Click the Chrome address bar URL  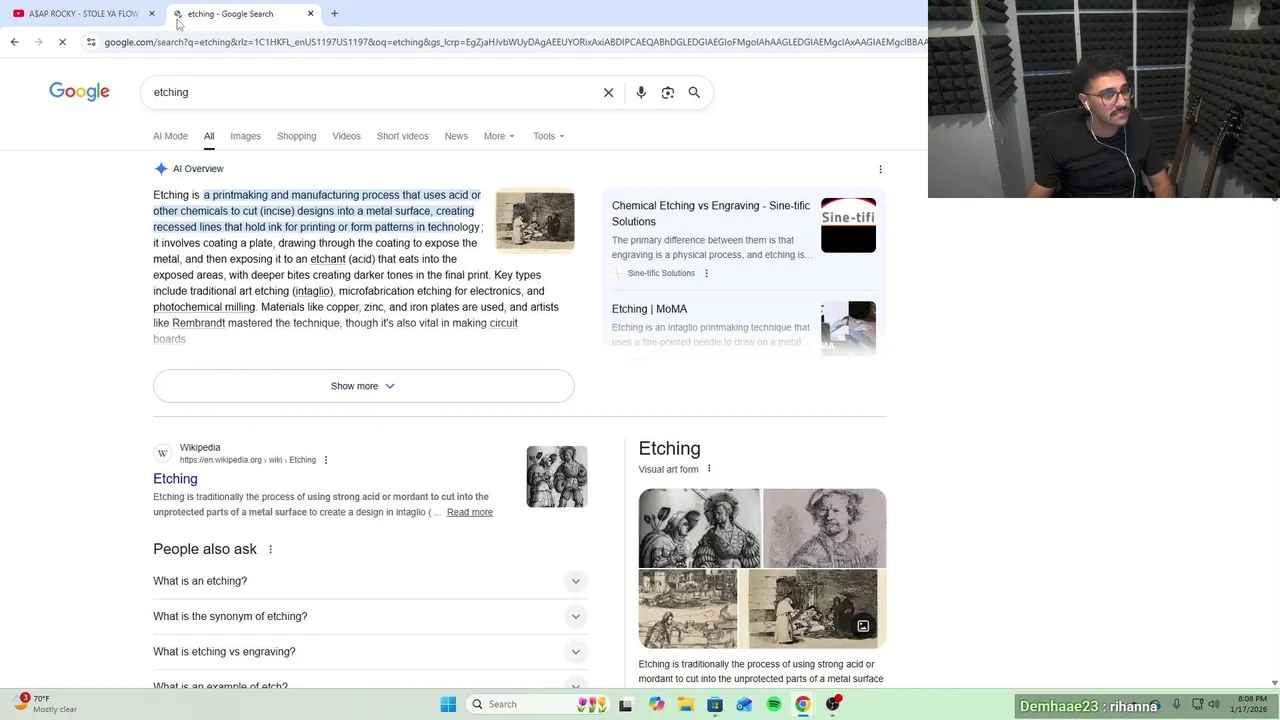(x=515, y=42)
